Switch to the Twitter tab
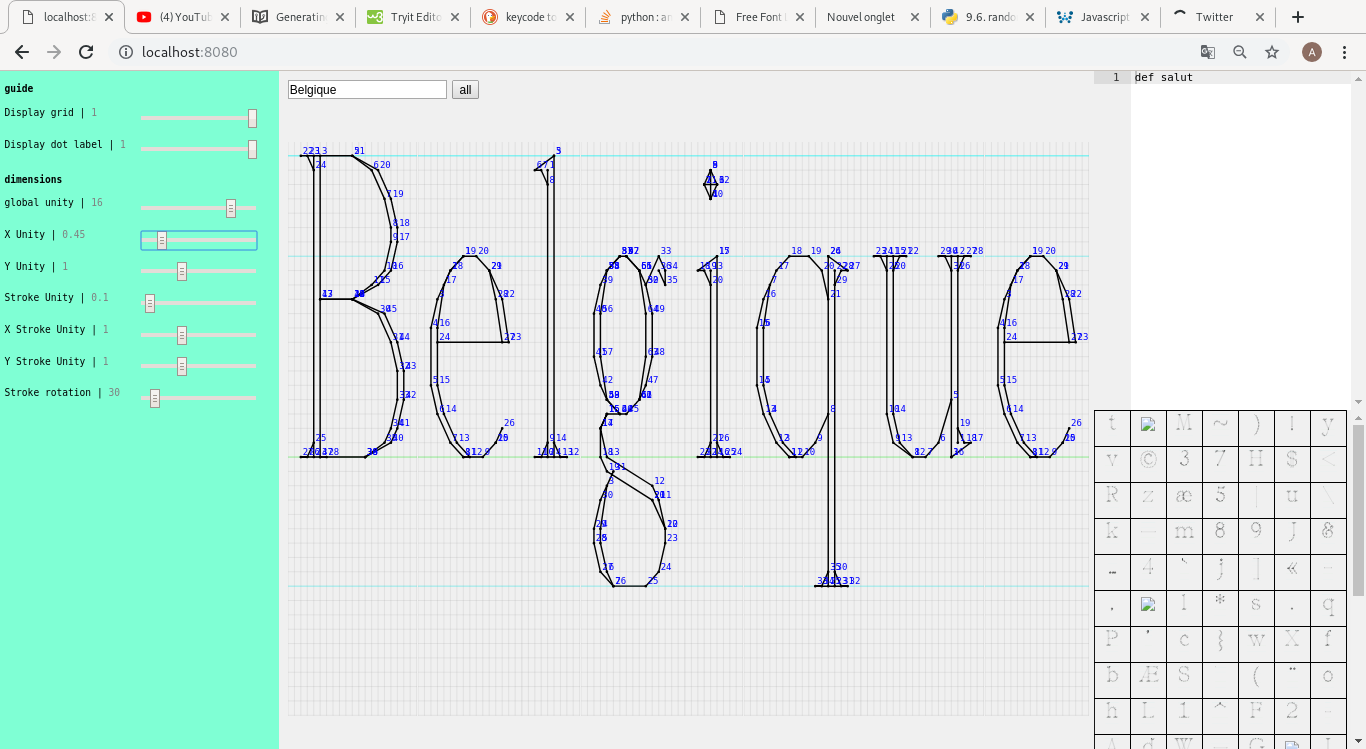 [1214, 17]
